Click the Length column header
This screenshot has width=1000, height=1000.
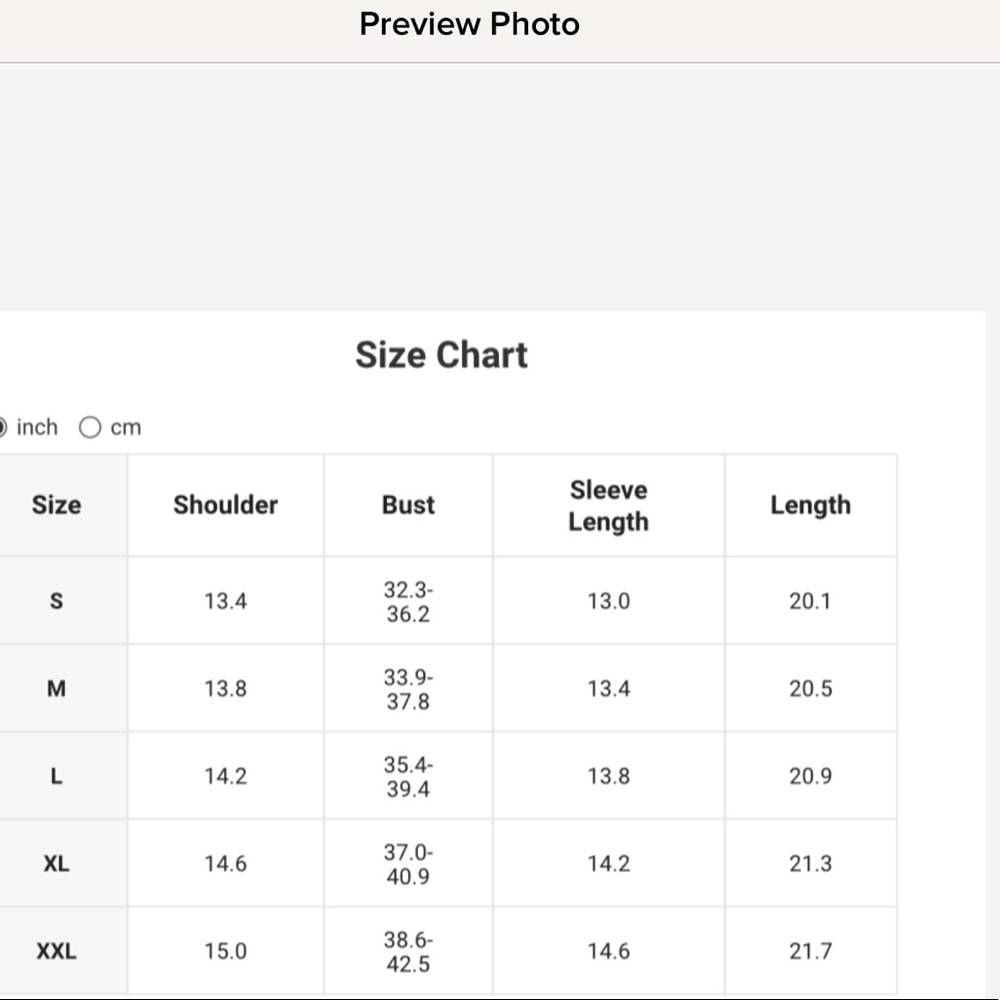tap(811, 505)
